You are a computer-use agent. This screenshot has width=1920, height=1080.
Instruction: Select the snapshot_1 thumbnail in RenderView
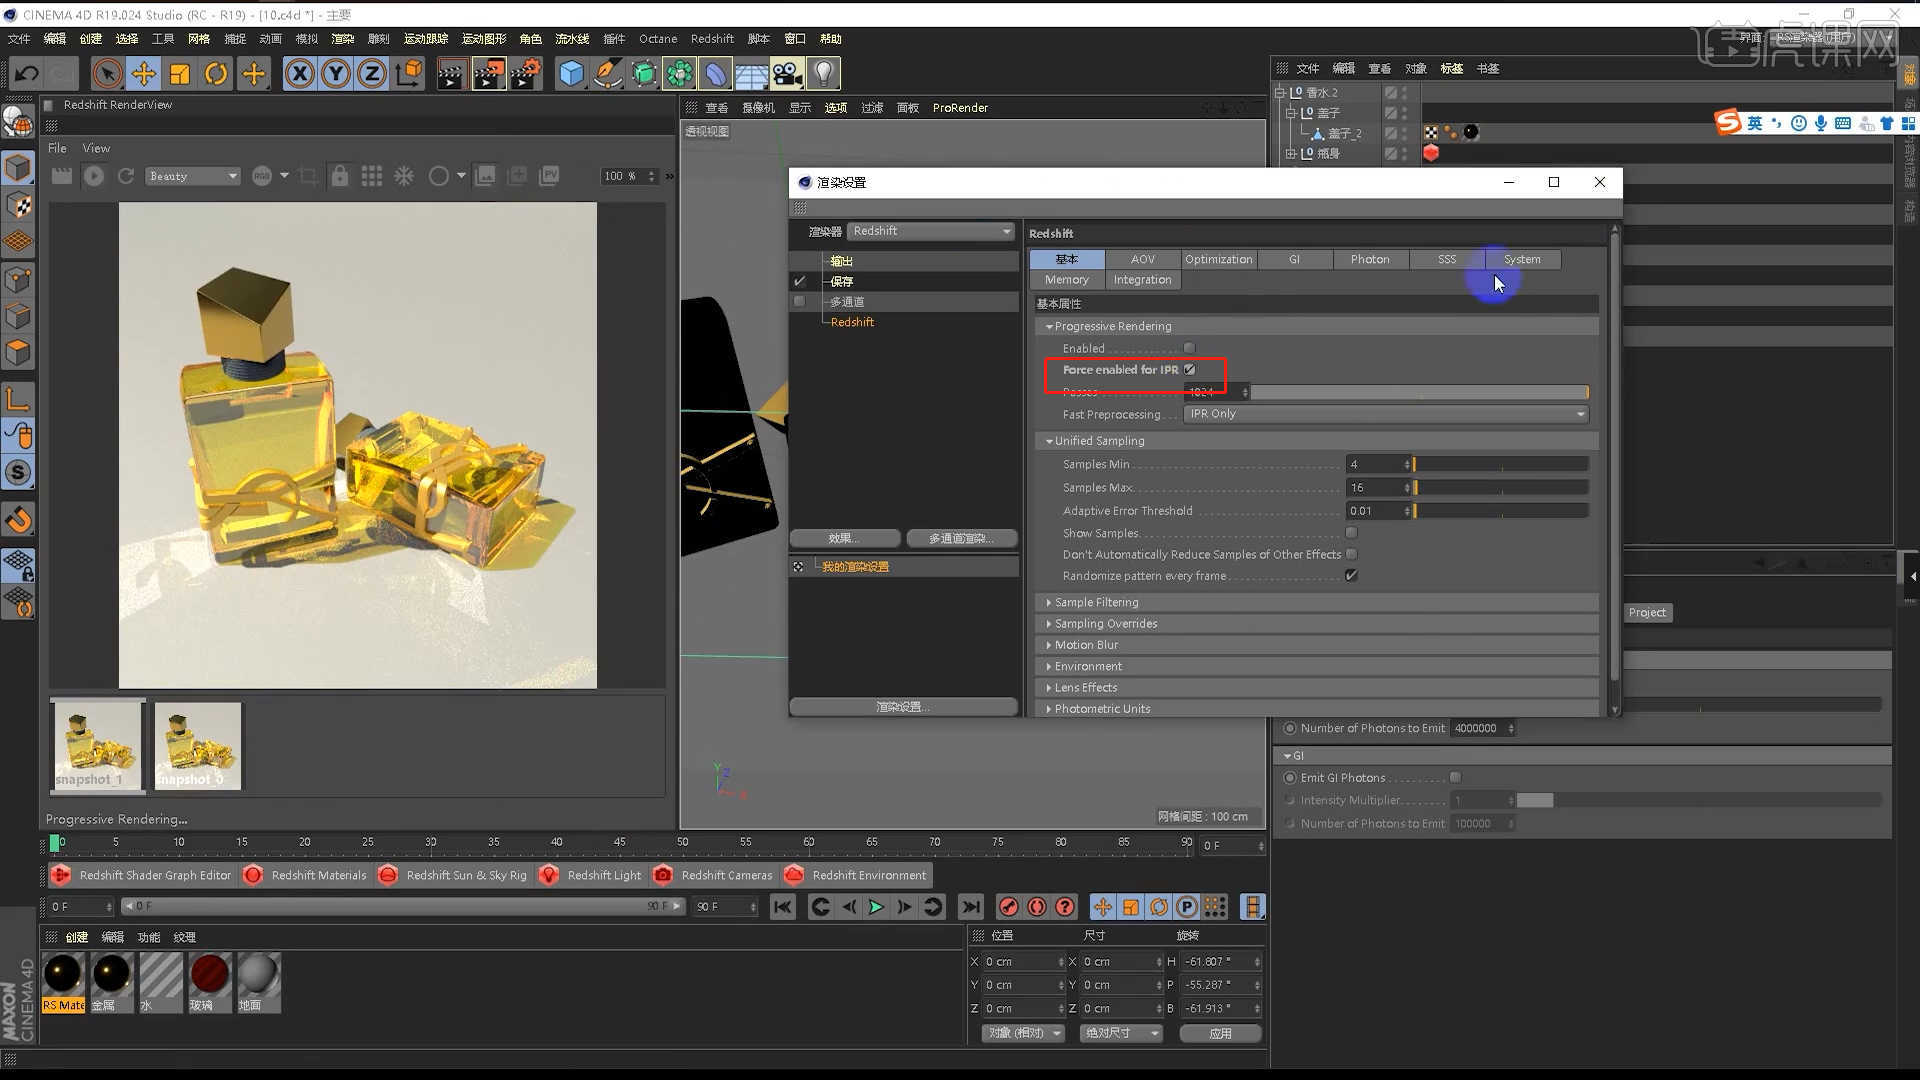pos(97,745)
